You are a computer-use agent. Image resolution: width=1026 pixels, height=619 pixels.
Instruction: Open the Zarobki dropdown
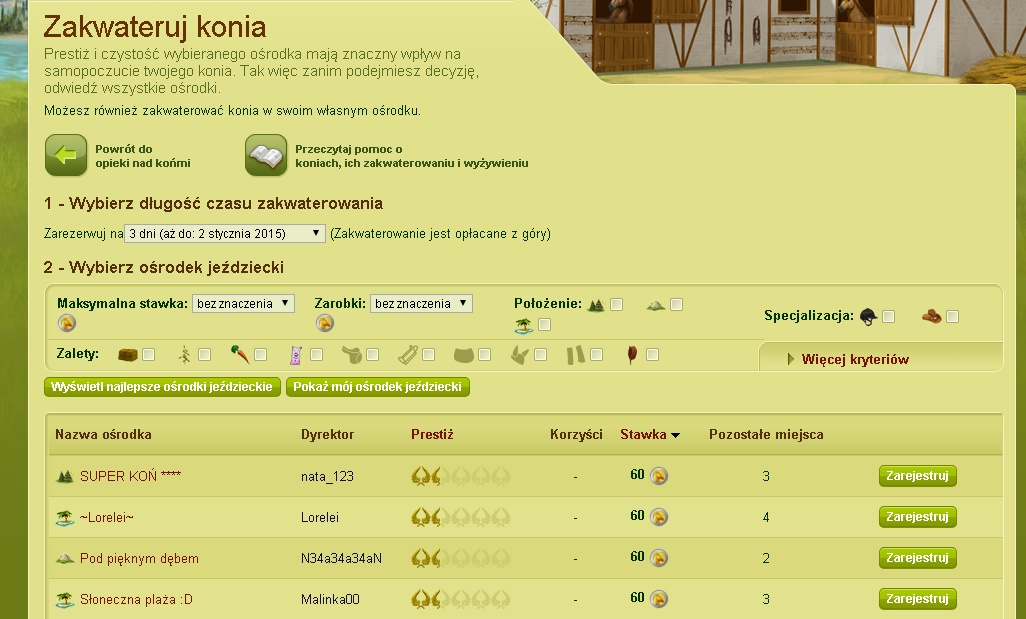pyautogui.click(x=421, y=304)
